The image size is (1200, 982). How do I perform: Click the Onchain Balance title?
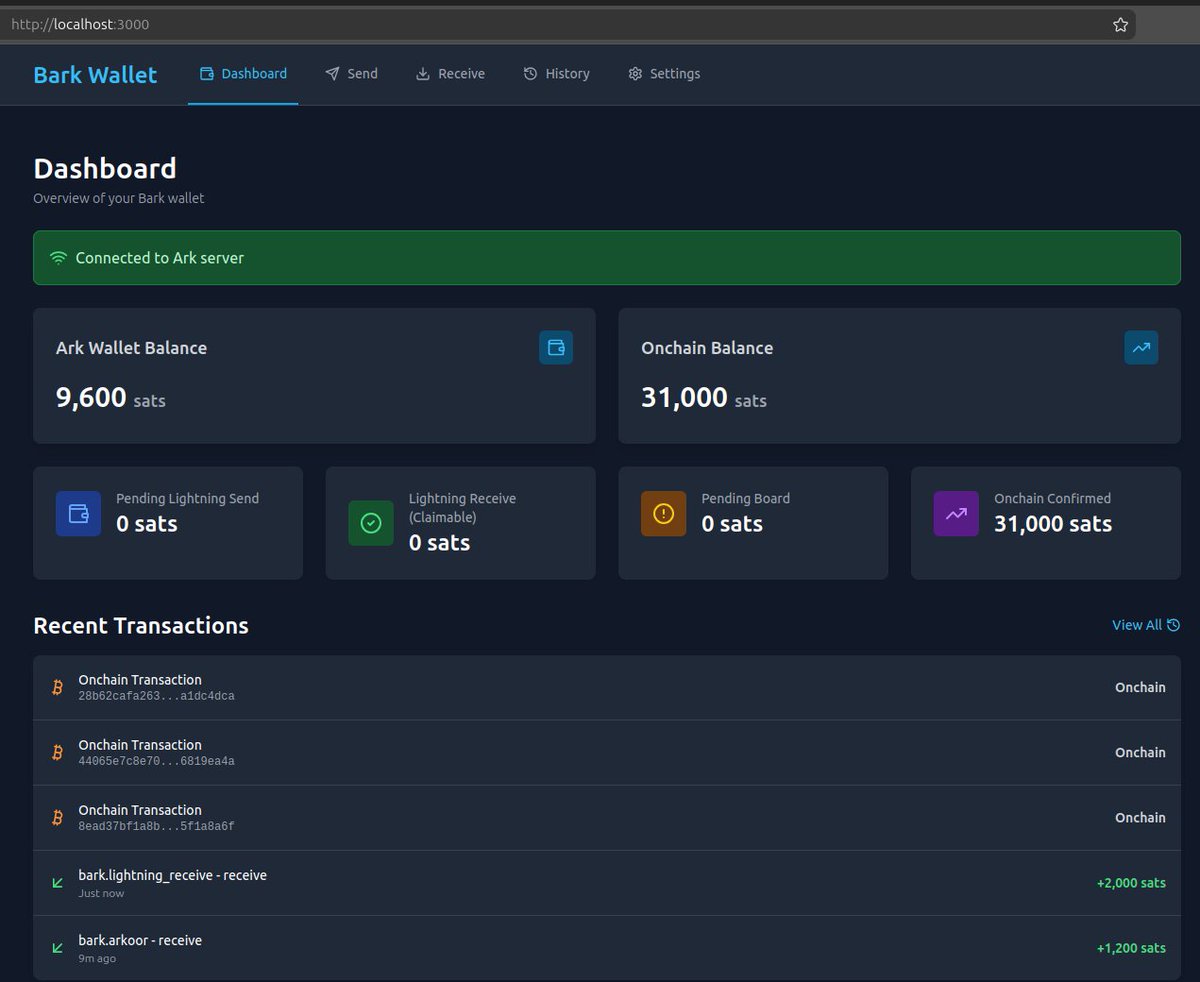(707, 348)
